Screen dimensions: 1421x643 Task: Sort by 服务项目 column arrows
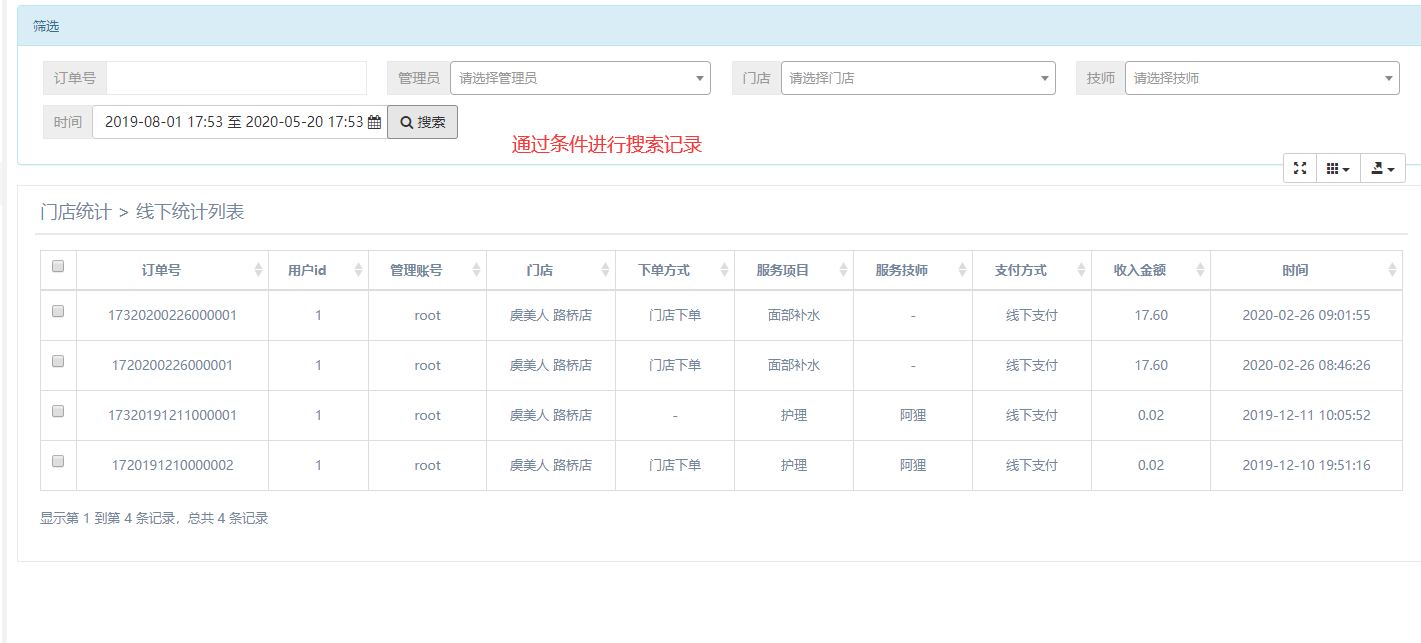click(844, 270)
